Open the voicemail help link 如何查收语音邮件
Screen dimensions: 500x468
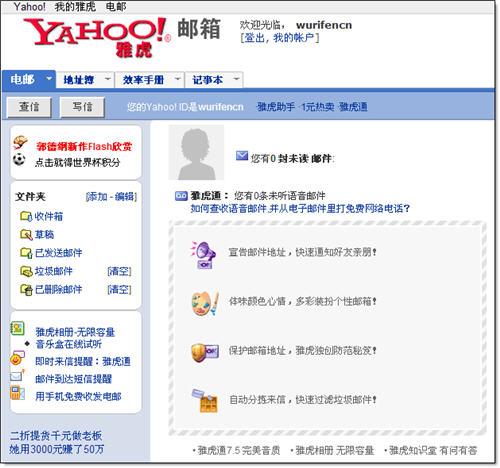300,209
